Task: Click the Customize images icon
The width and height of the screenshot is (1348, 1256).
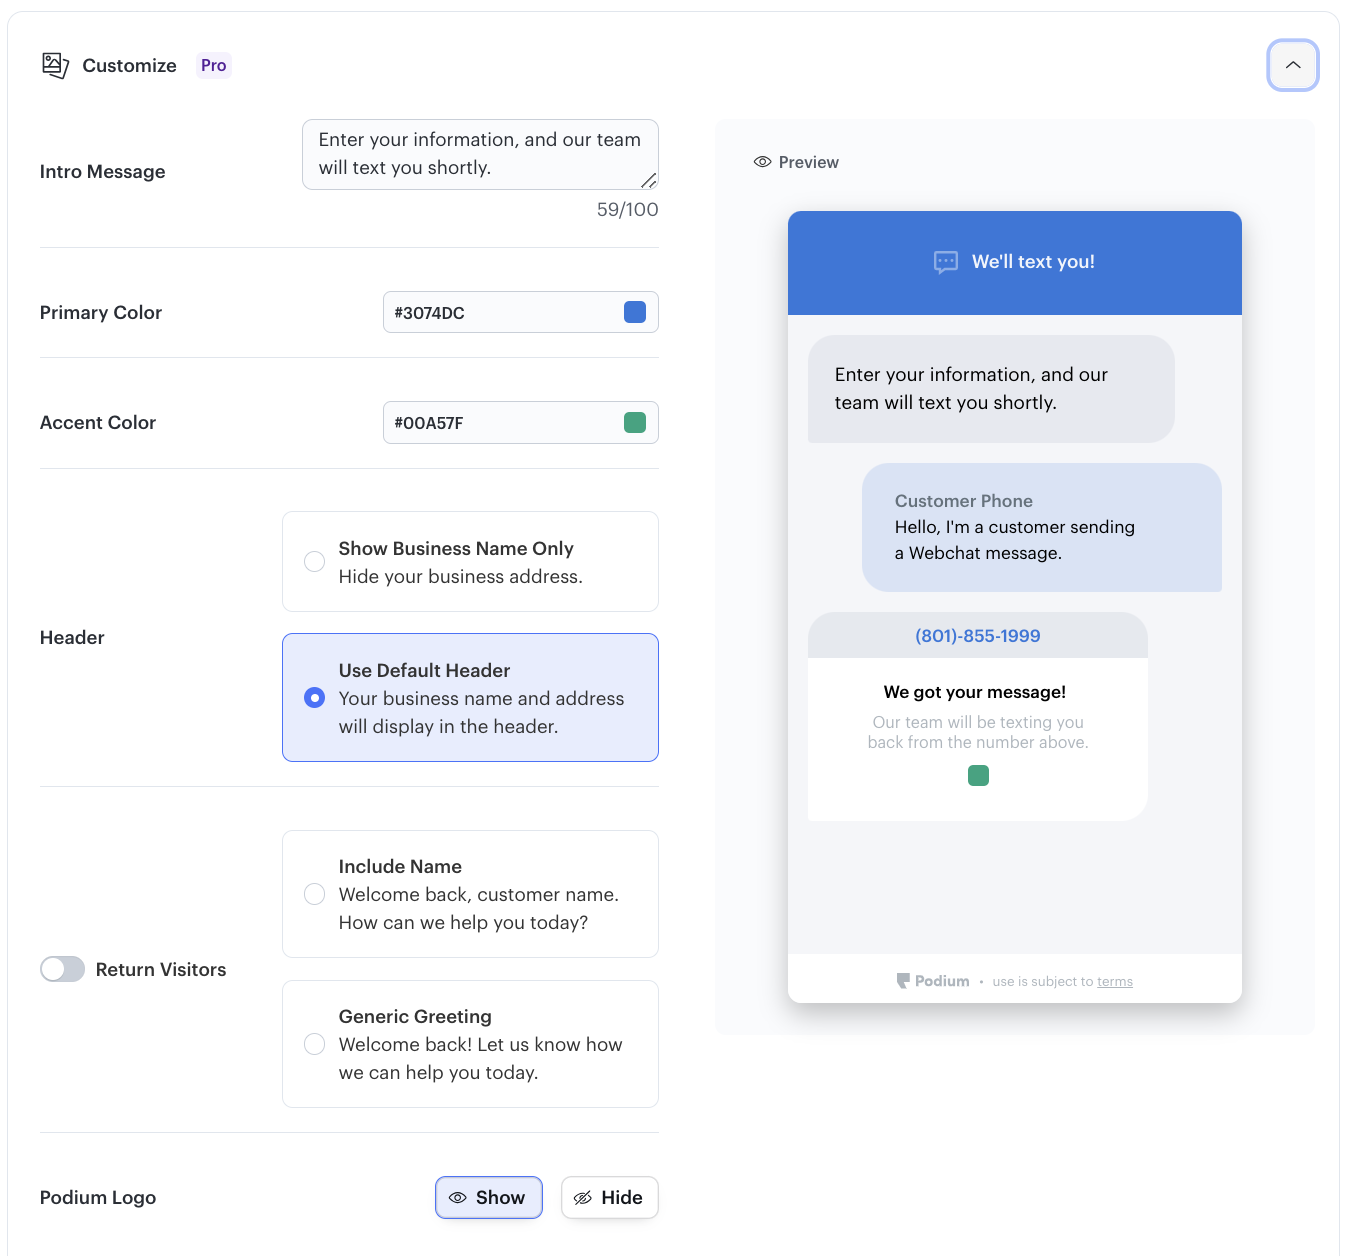Action: 55,65
